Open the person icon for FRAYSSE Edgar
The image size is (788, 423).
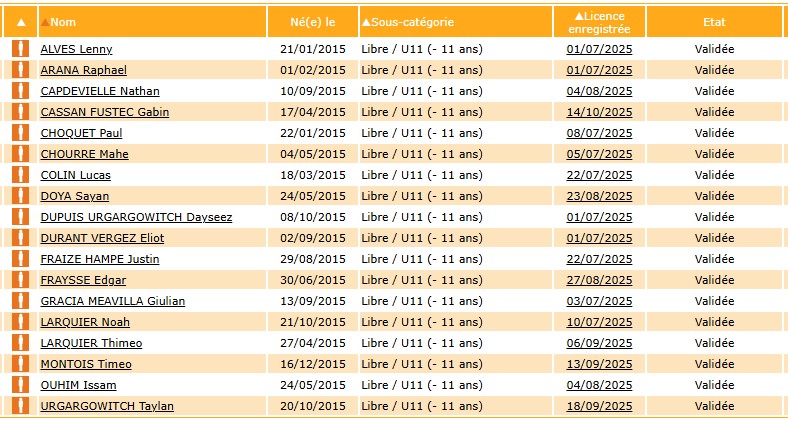coord(20,280)
